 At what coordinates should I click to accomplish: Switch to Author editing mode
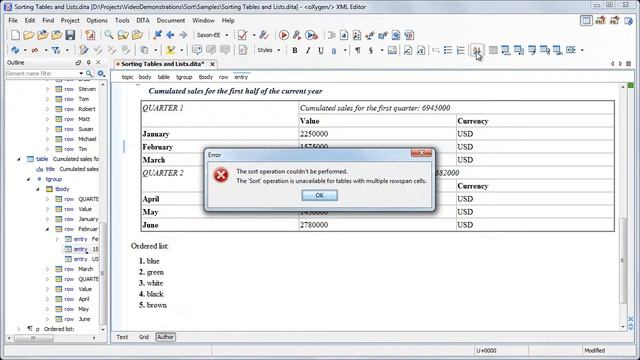tap(165, 337)
